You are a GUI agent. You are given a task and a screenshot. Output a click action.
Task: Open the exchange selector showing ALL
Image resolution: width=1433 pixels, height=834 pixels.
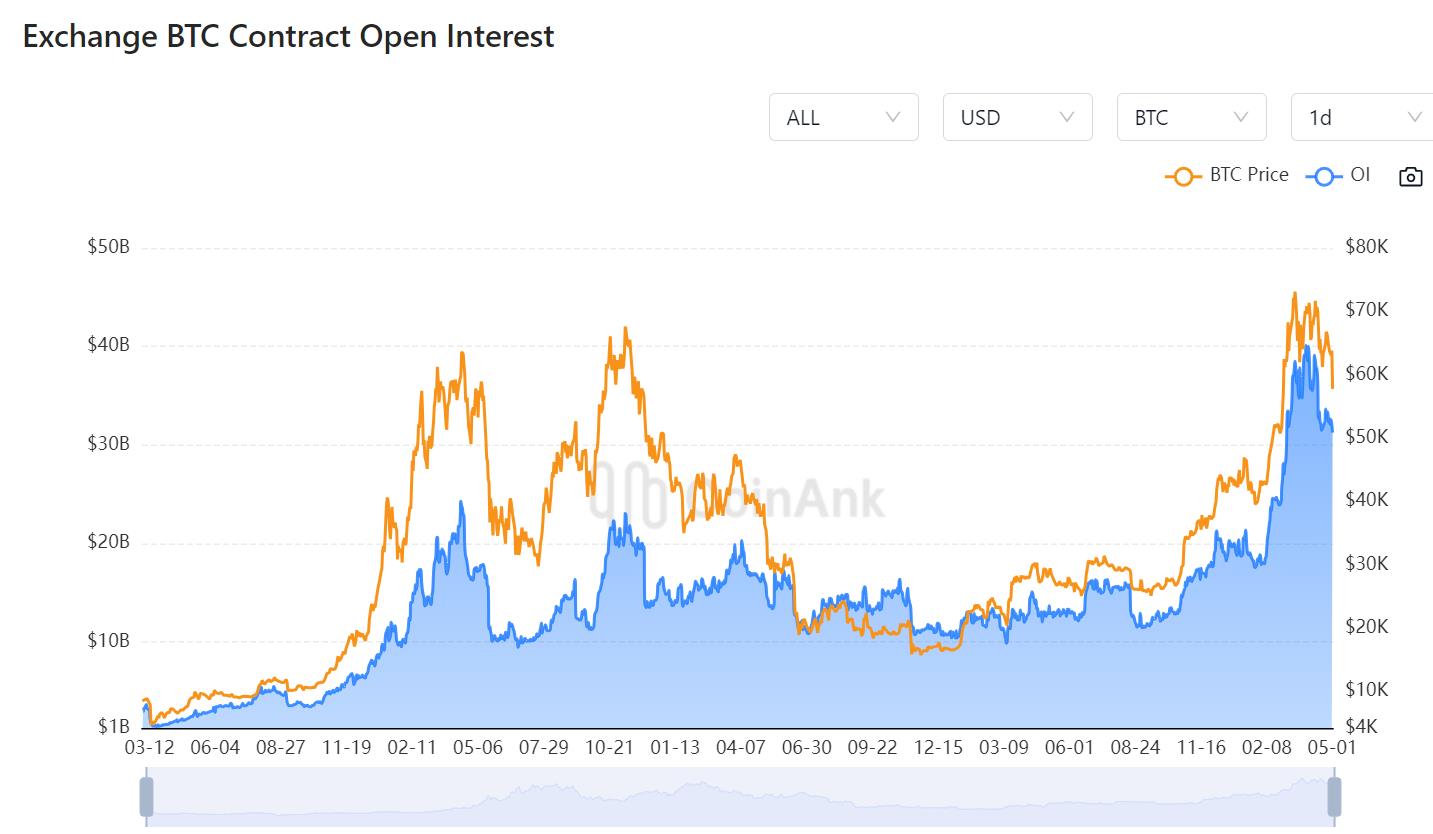coord(843,117)
